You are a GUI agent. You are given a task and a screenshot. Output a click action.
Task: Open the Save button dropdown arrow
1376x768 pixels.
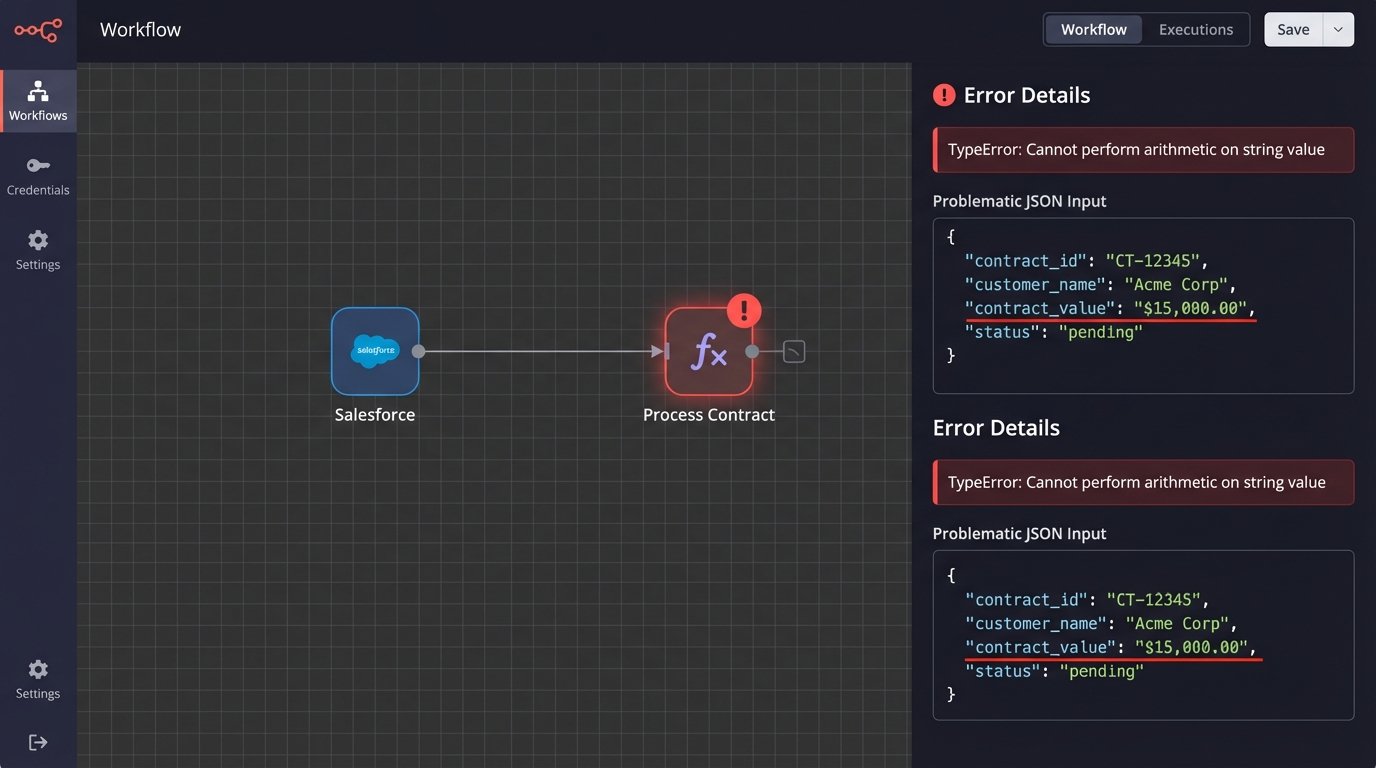click(x=1338, y=29)
